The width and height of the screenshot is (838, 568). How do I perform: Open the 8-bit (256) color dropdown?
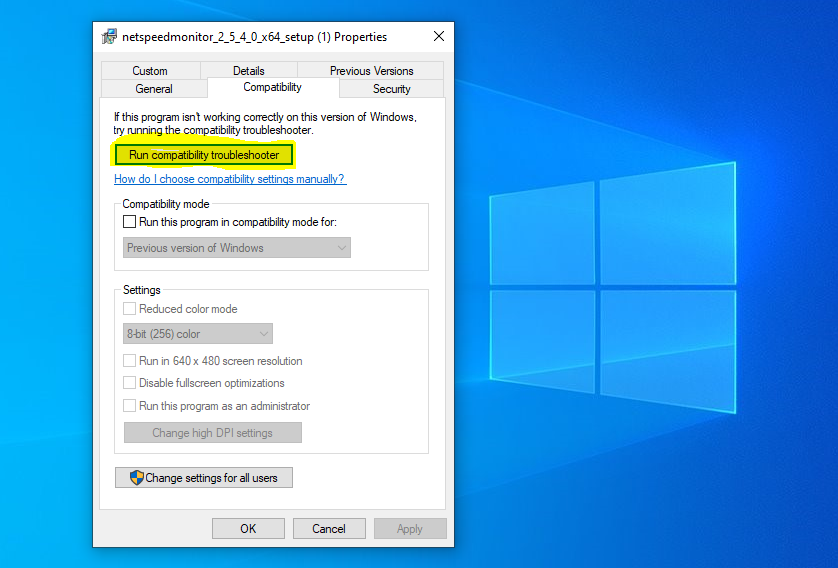pos(198,334)
